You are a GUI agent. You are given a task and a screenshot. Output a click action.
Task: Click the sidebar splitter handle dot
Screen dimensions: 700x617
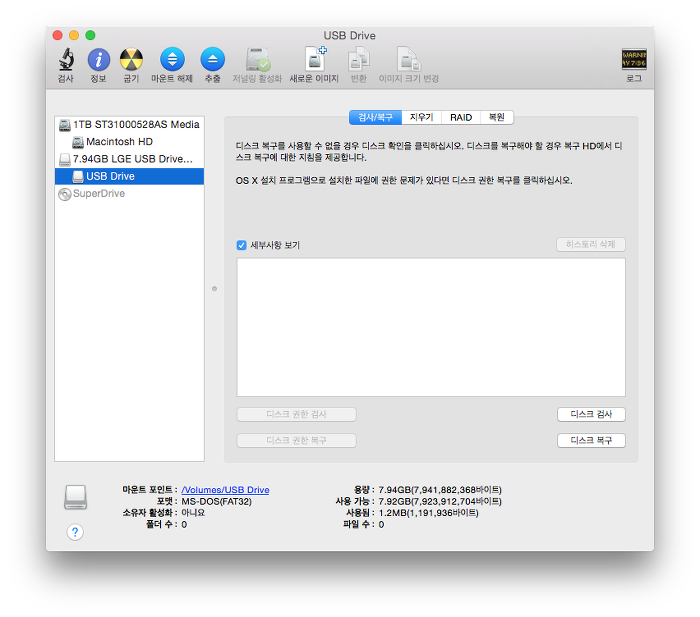tap(214, 289)
